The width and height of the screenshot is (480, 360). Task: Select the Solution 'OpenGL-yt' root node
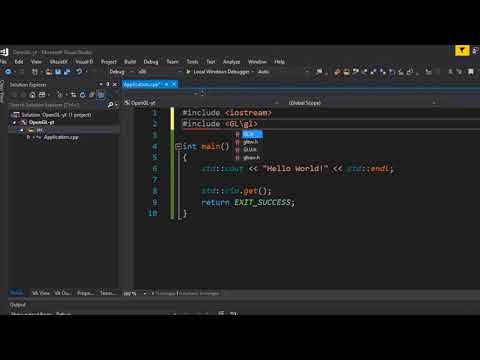(56, 115)
